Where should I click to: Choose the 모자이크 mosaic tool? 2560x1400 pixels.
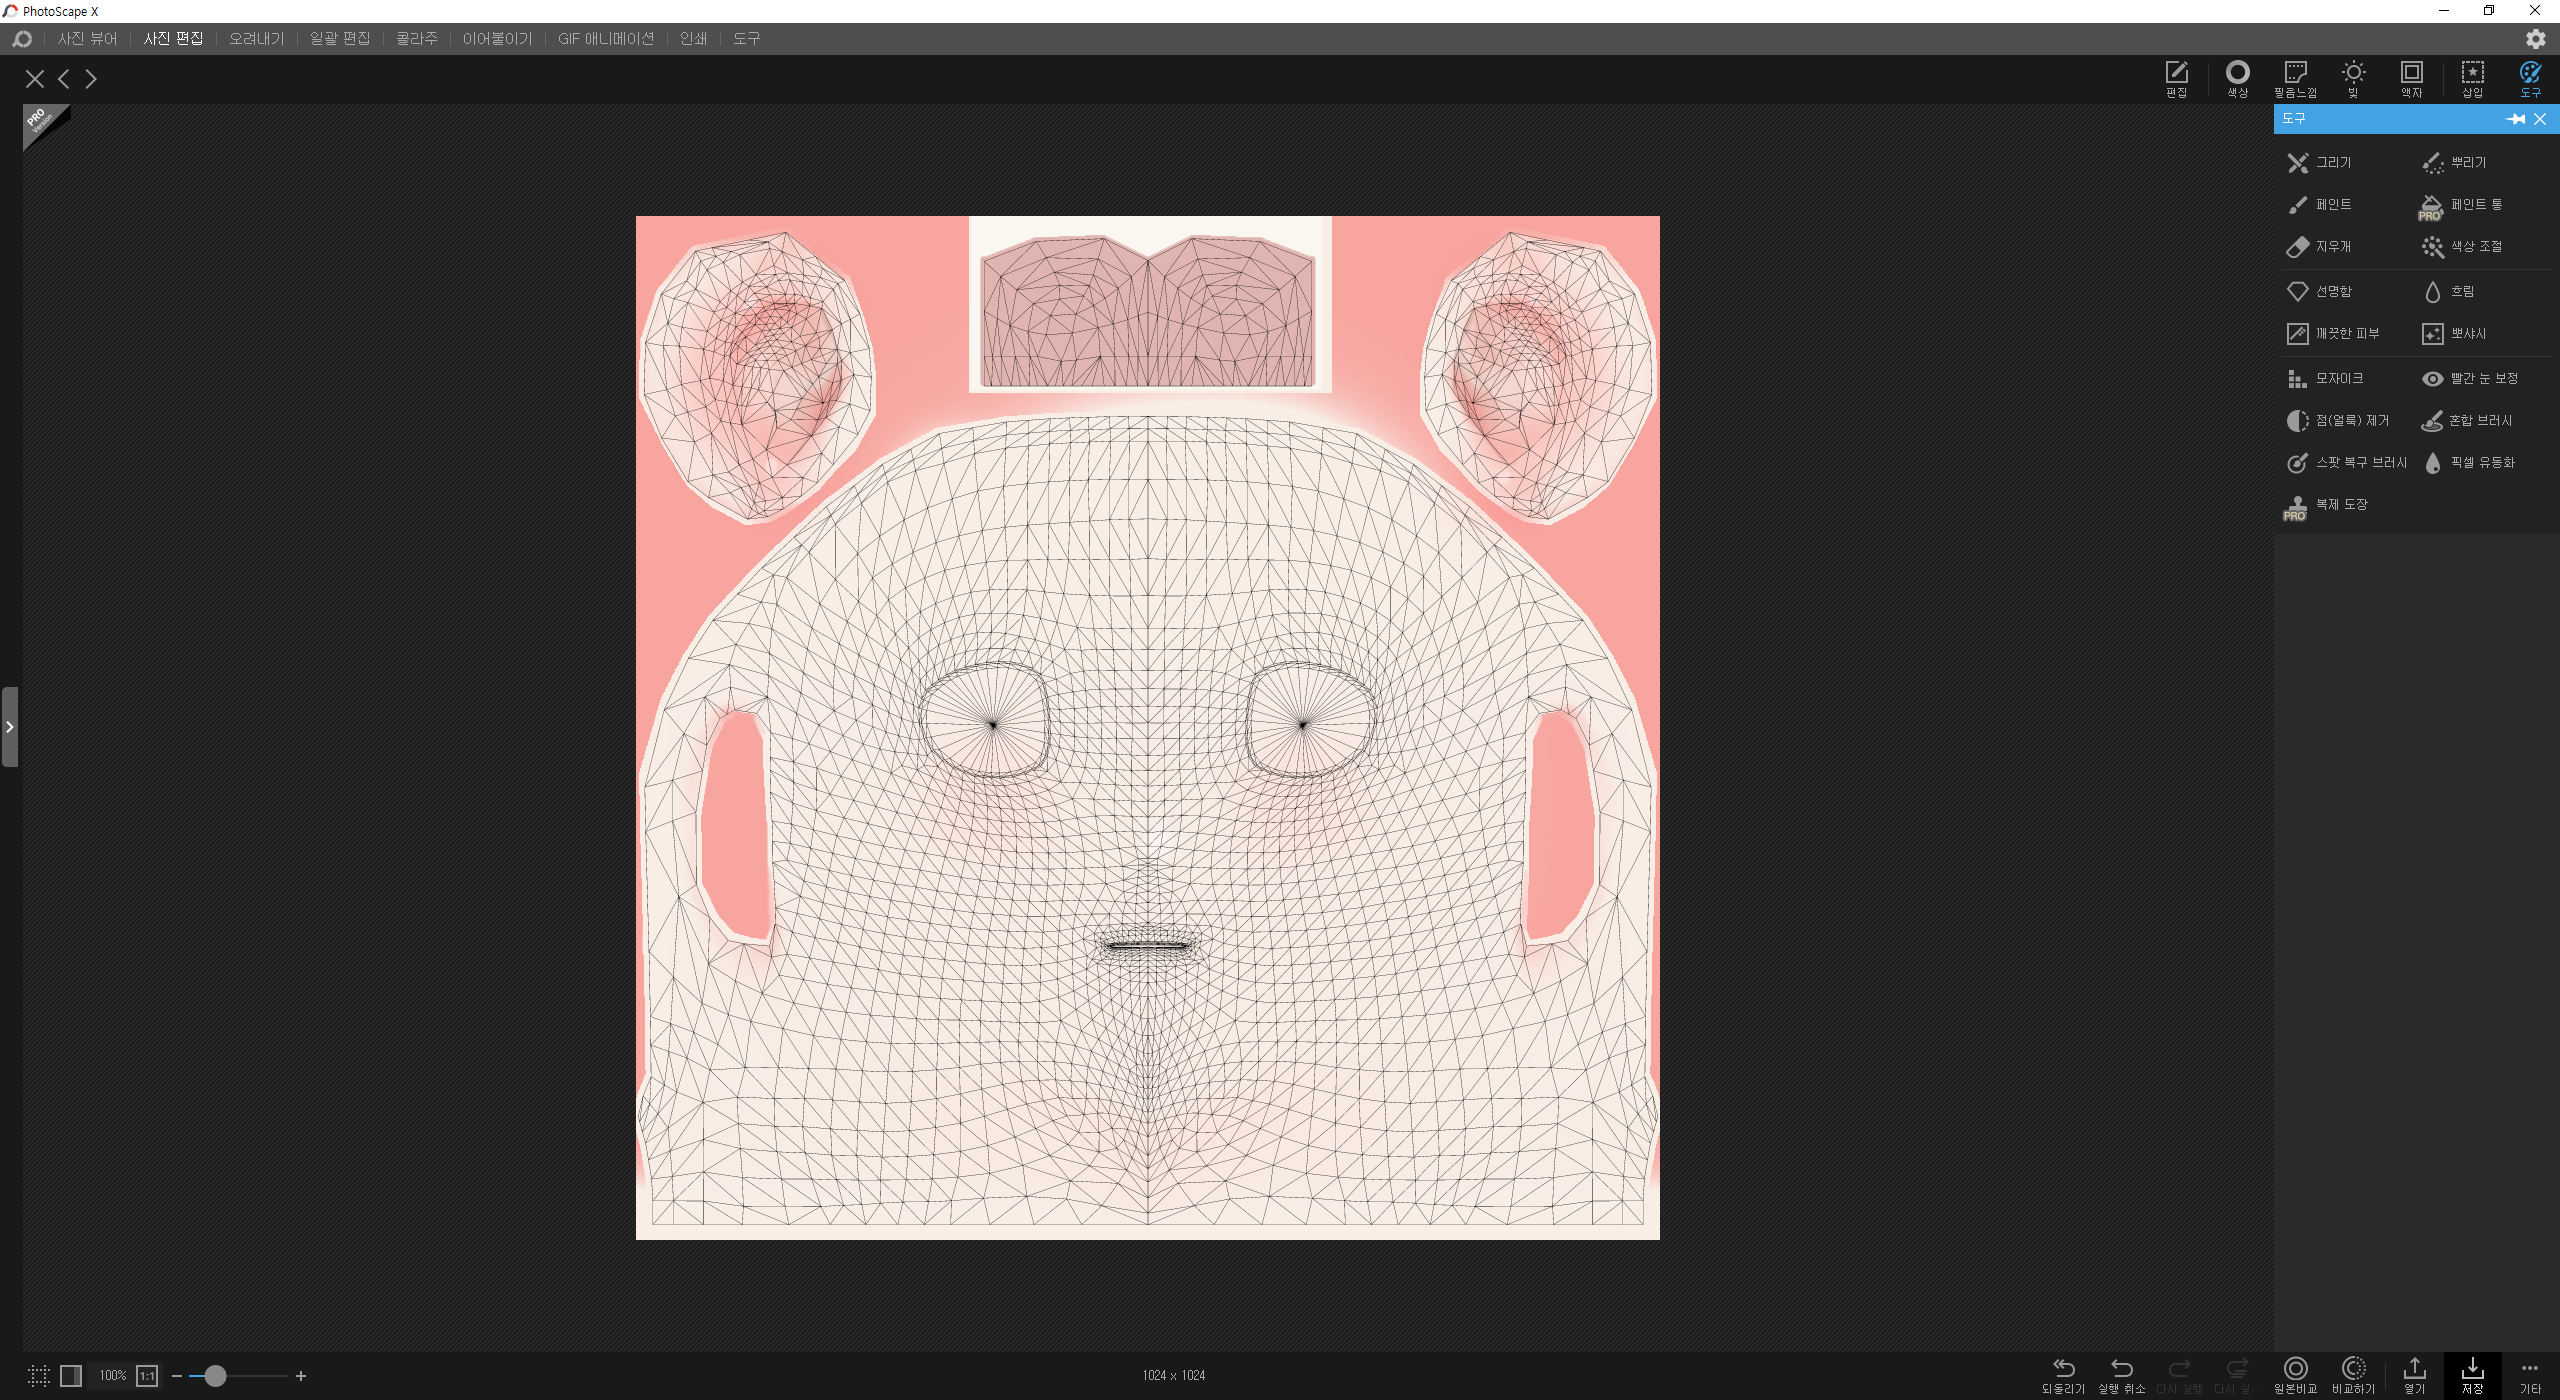tap(2326, 378)
